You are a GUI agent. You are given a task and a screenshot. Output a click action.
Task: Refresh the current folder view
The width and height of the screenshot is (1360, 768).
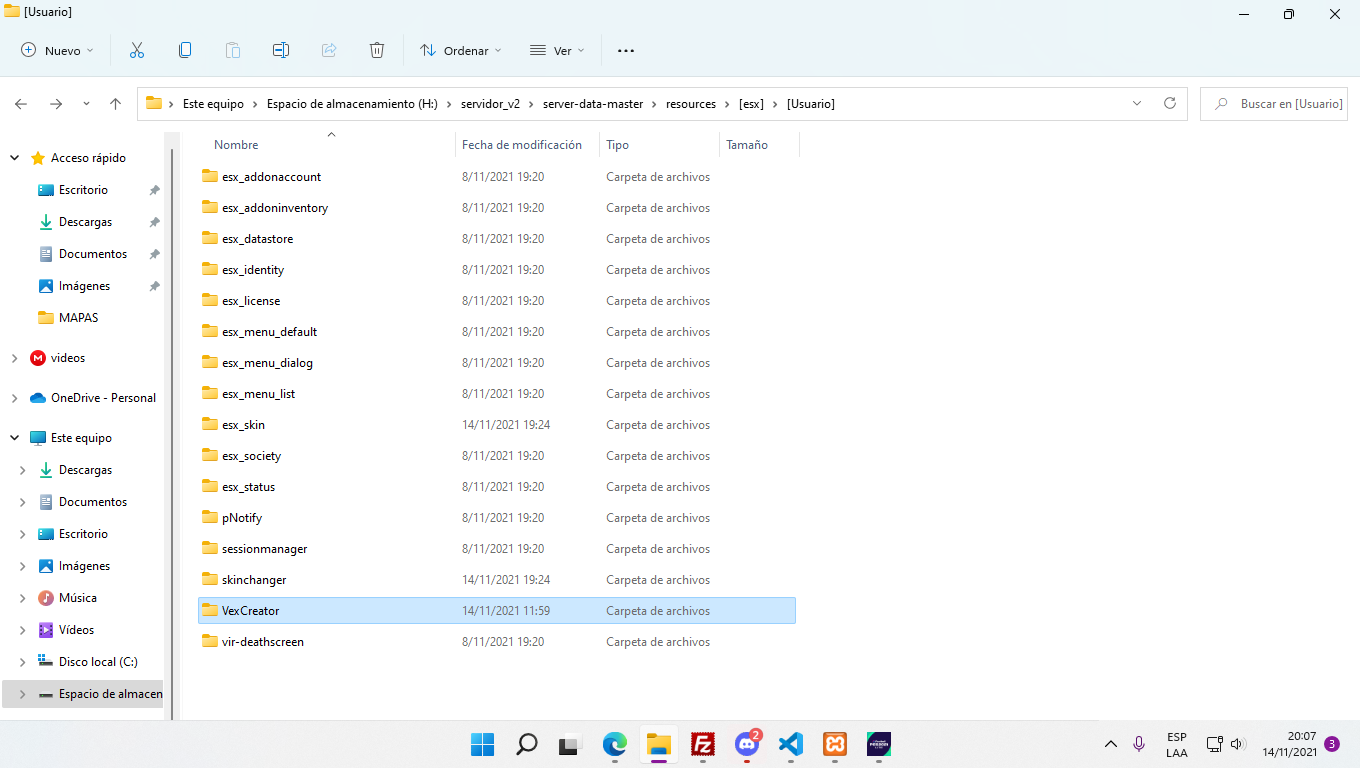[1170, 103]
